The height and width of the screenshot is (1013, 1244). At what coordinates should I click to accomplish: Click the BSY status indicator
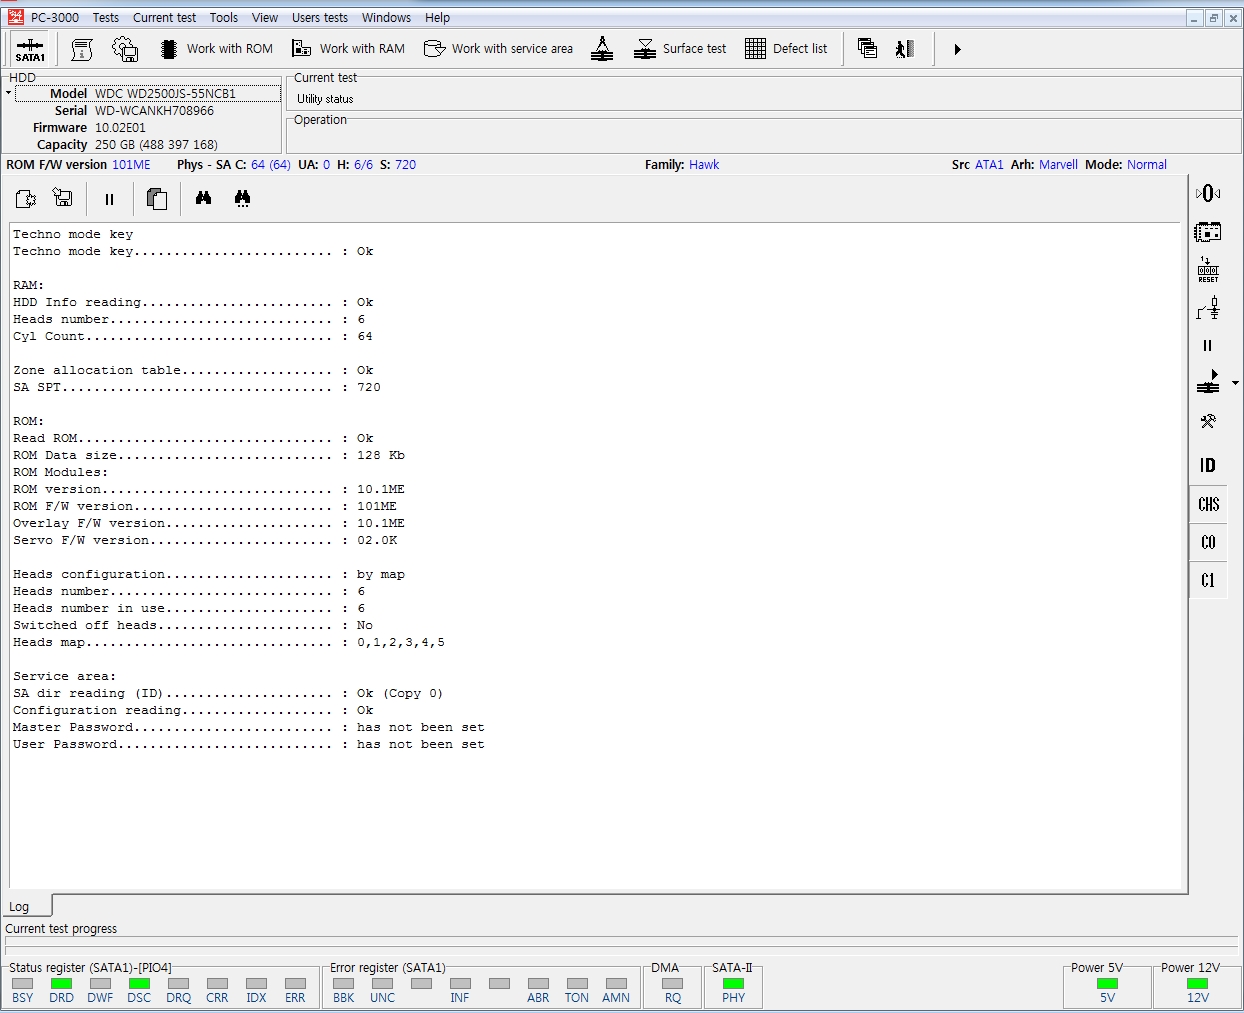22,990
